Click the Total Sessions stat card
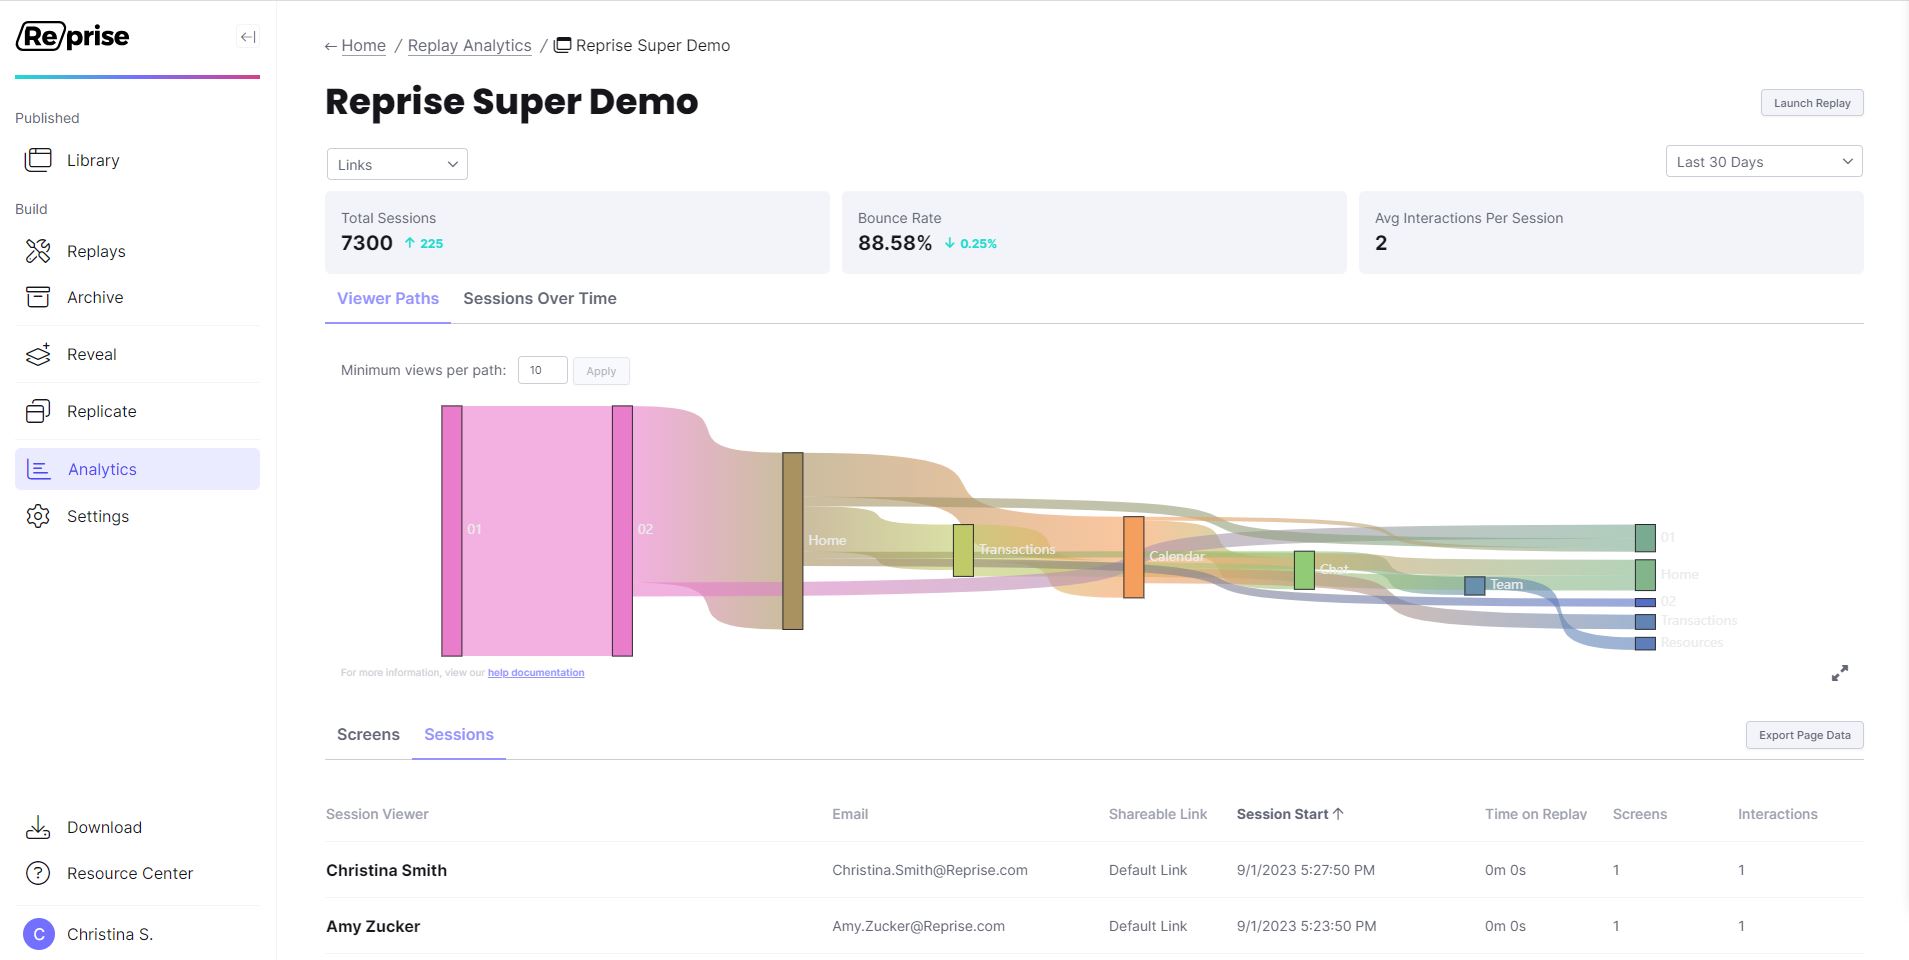This screenshot has width=1909, height=960. pyautogui.click(x=577, y=232)
